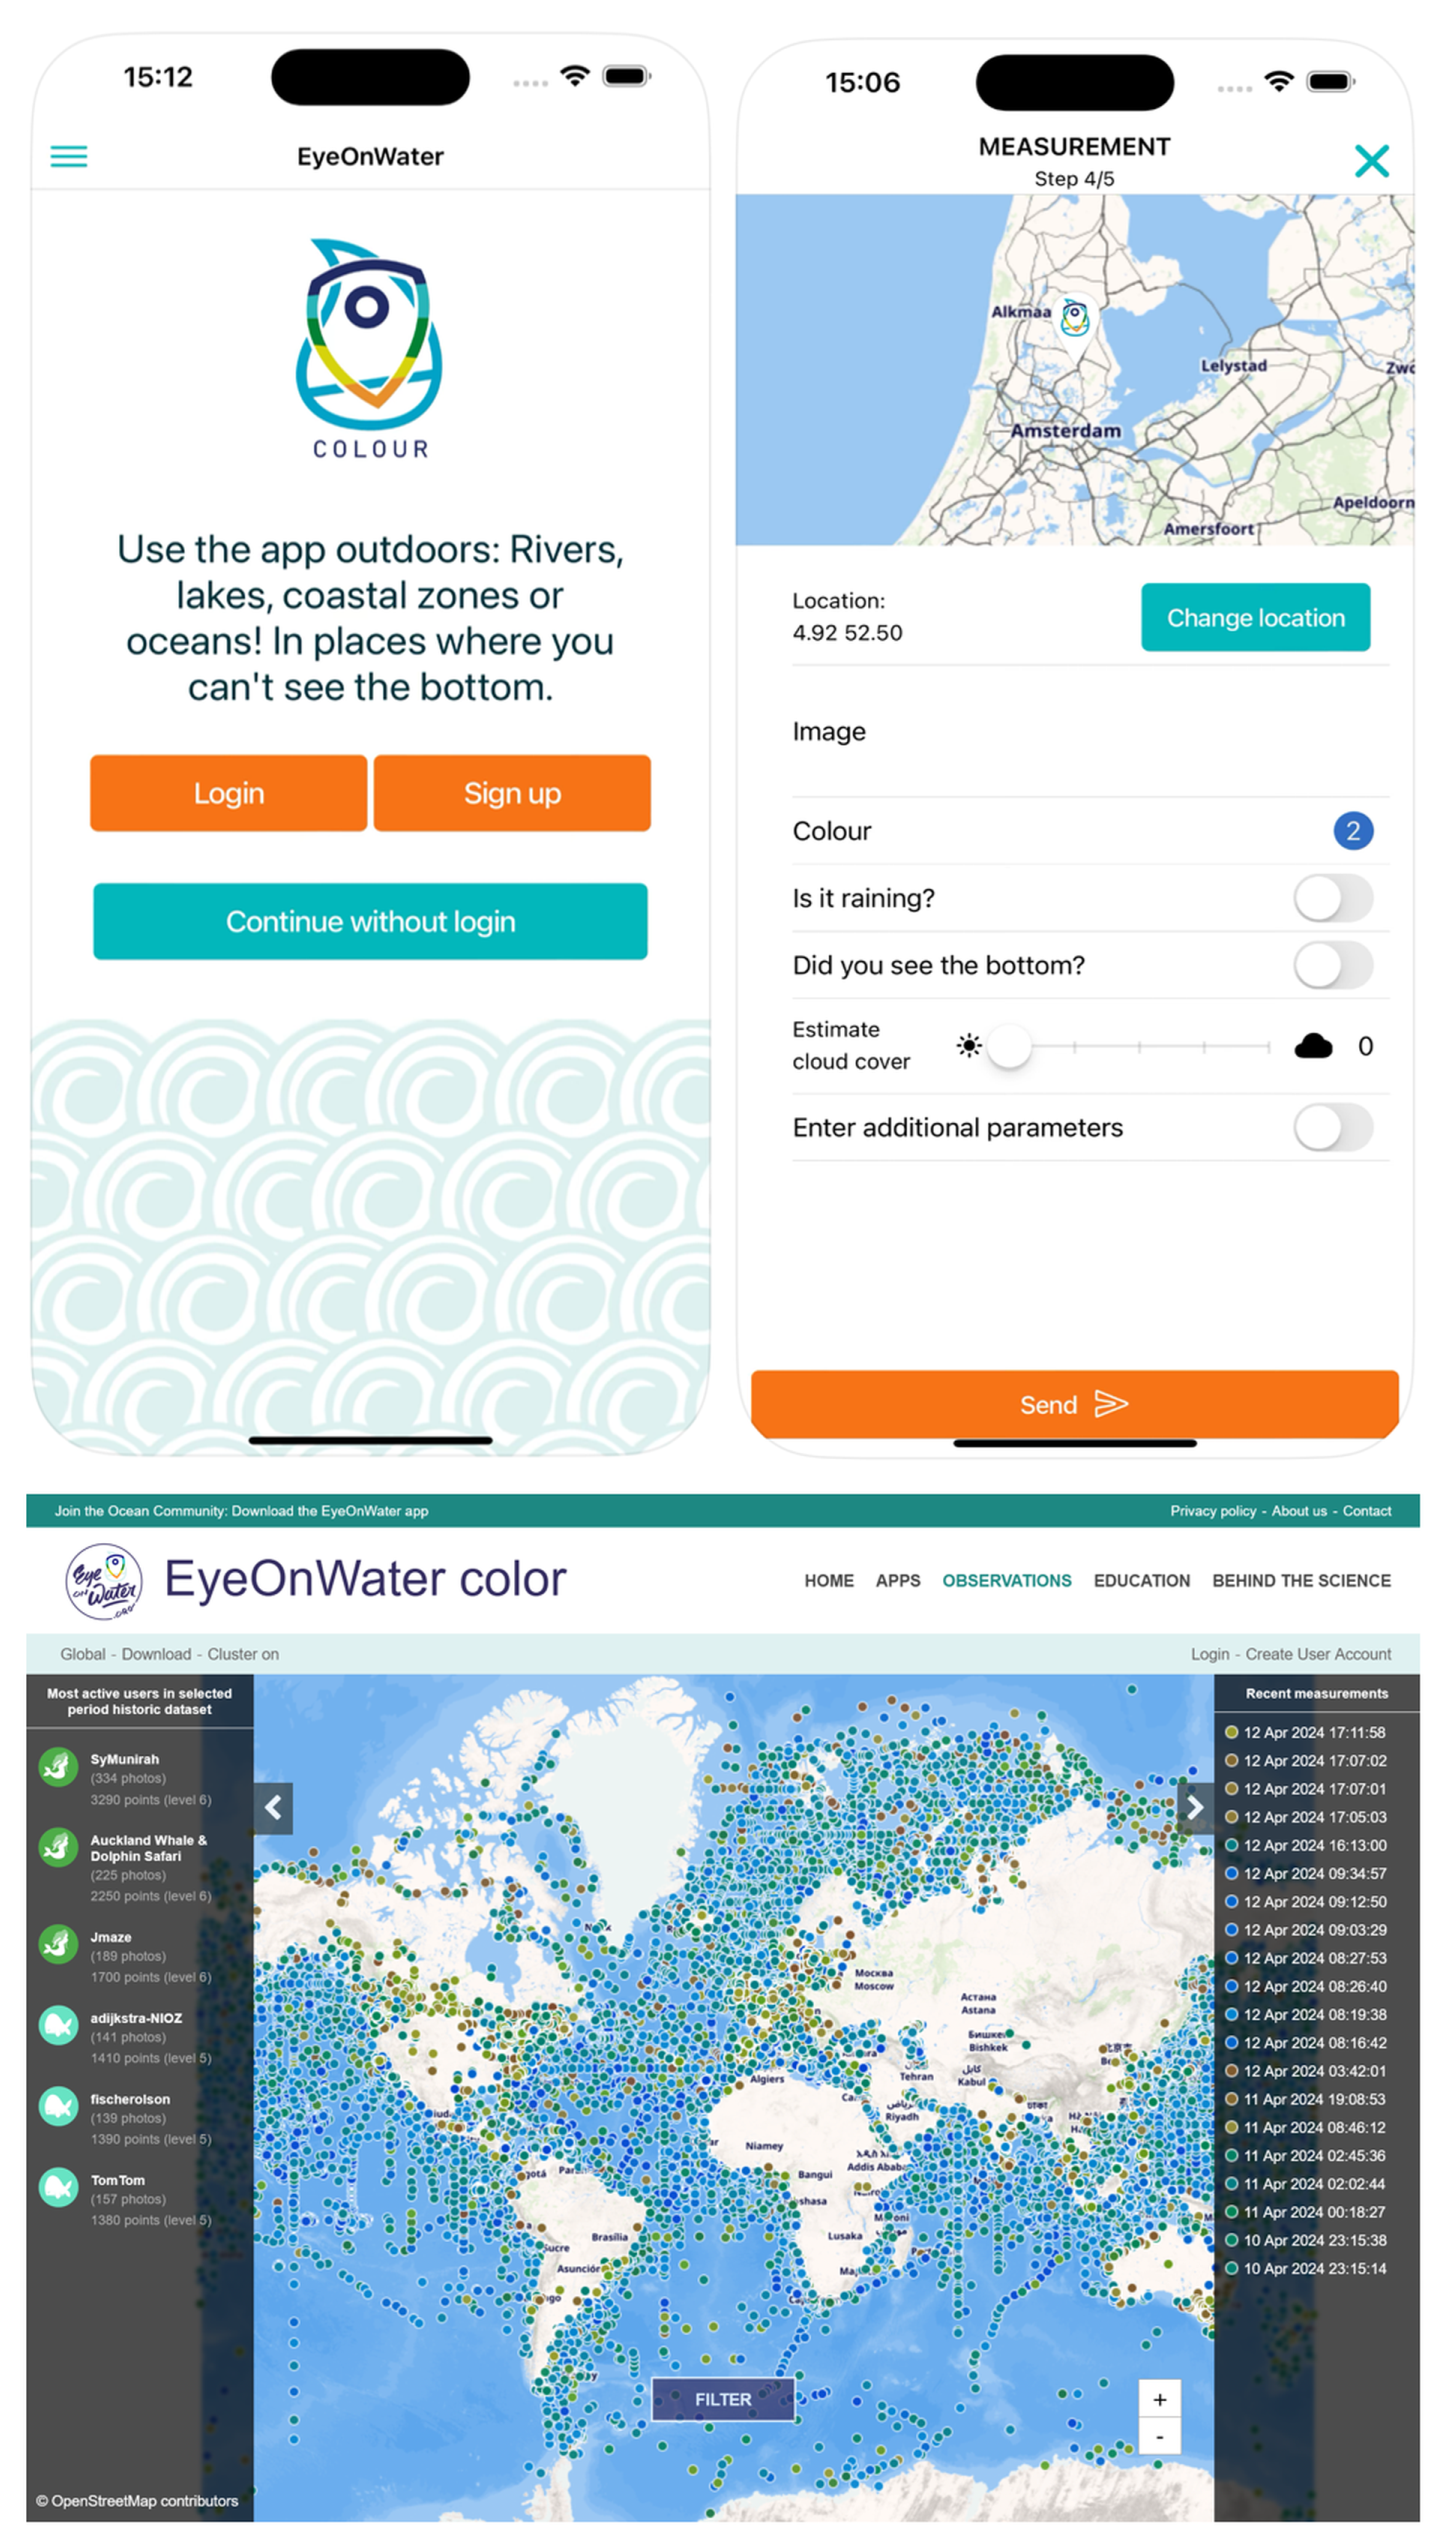This screenshot has height=2547, width=1445.
Task: Open the OBSERVATIONS menu item
Action: pyautogui.click(x=1006, y=1580)
